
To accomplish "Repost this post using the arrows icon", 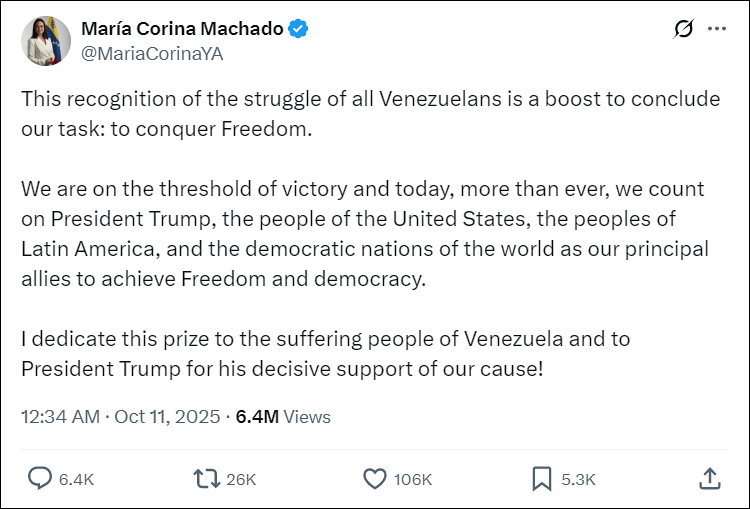I will point(206,479).
